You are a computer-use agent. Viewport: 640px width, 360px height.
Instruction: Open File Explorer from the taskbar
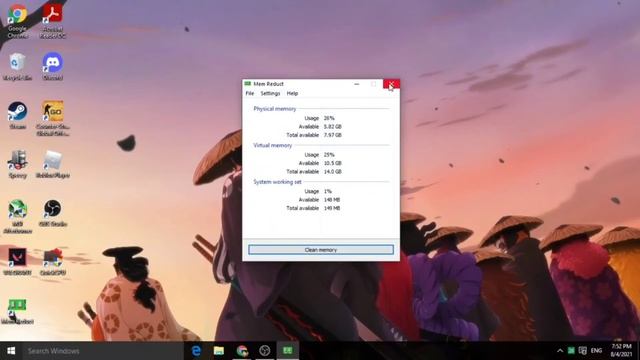[x=219, y=351]
